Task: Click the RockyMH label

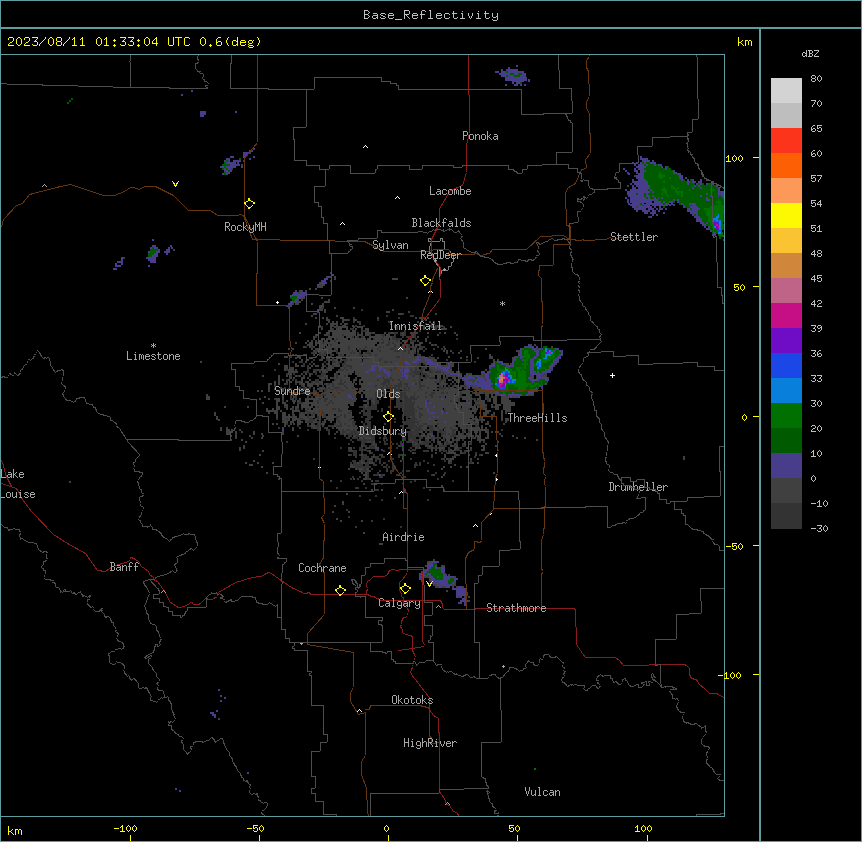Action: click(245, 227)
